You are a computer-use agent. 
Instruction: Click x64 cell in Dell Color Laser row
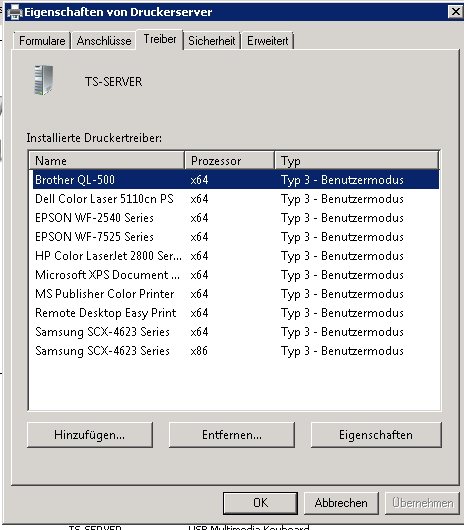(199, 199)
